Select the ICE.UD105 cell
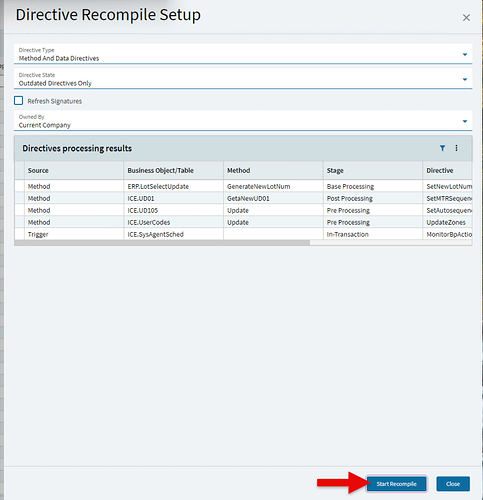Image resolution: width=483 pixels, height=500 pixels. click(173, 210)
